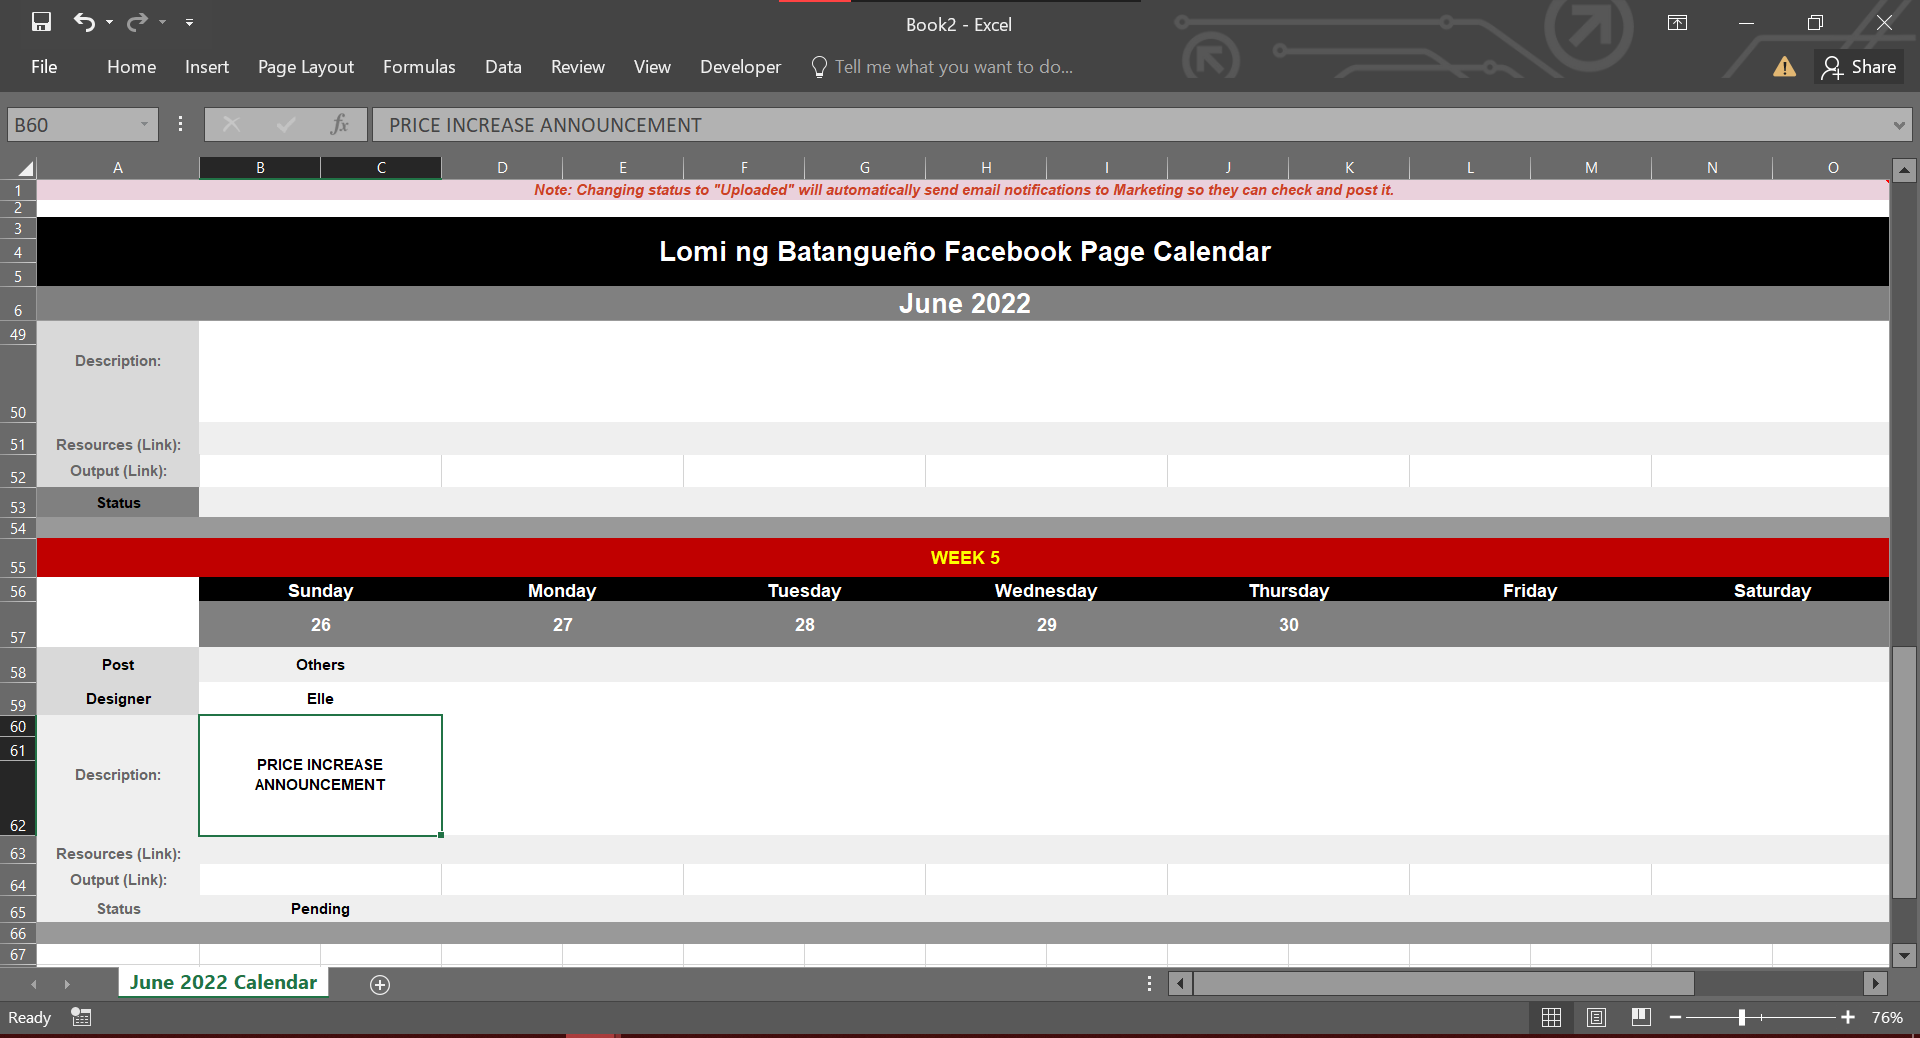Click the Zoom Out minus icon

click(x=1675, y=1018)
